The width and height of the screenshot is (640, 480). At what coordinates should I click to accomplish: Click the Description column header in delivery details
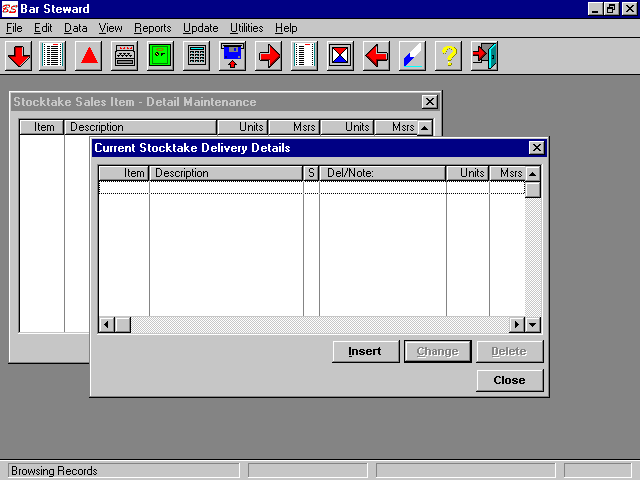(x=225, y=173)
